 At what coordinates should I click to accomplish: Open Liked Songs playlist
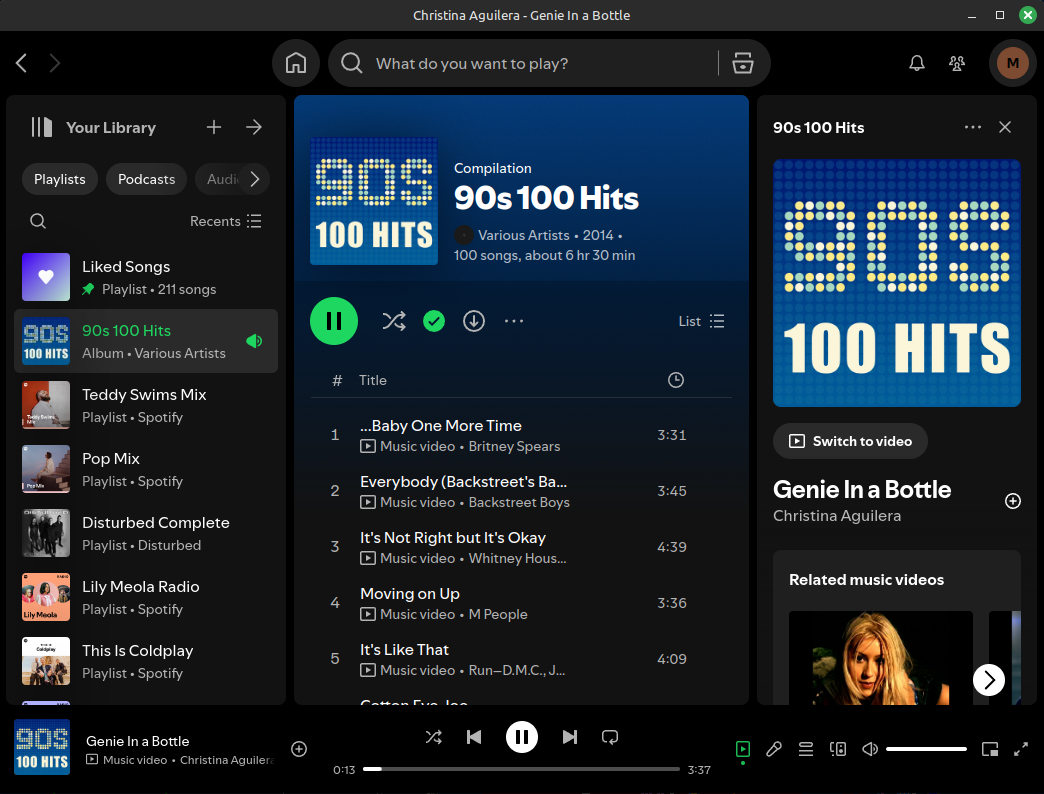pyautogui.click(x=146, y=277)
